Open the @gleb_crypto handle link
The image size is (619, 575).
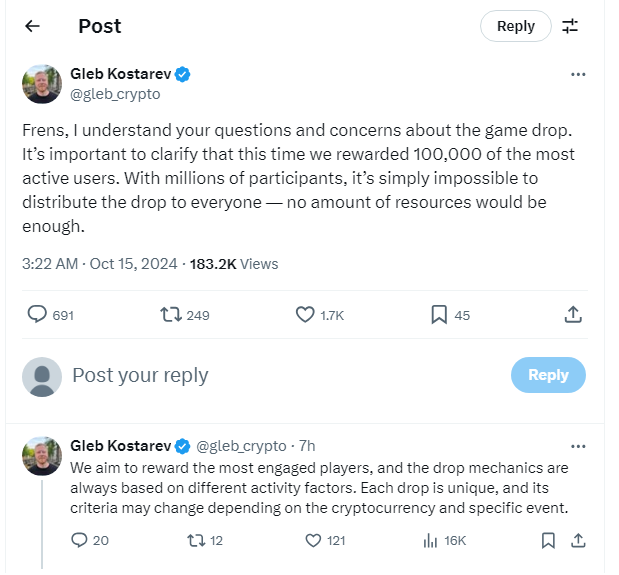pos(115,94)
